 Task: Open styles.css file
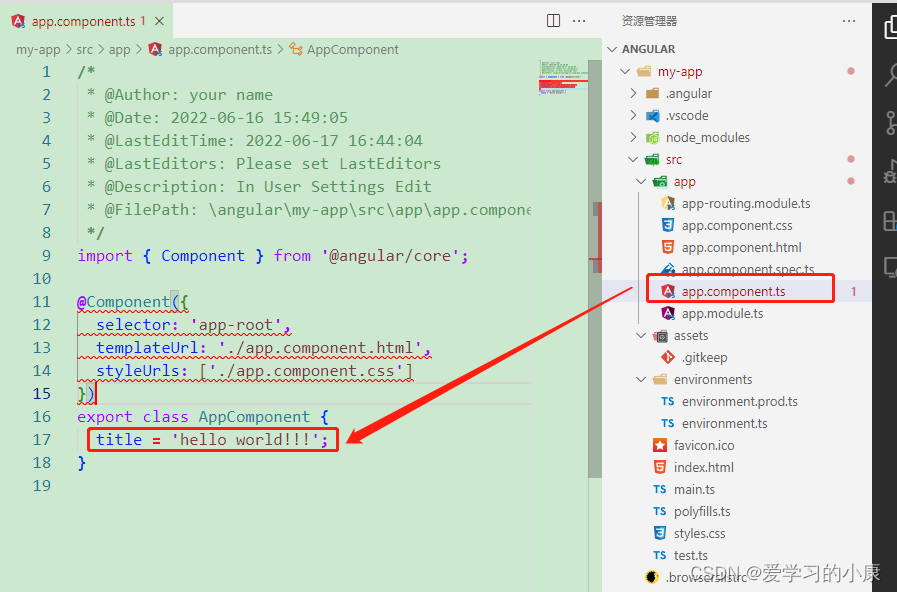point(699,533)
